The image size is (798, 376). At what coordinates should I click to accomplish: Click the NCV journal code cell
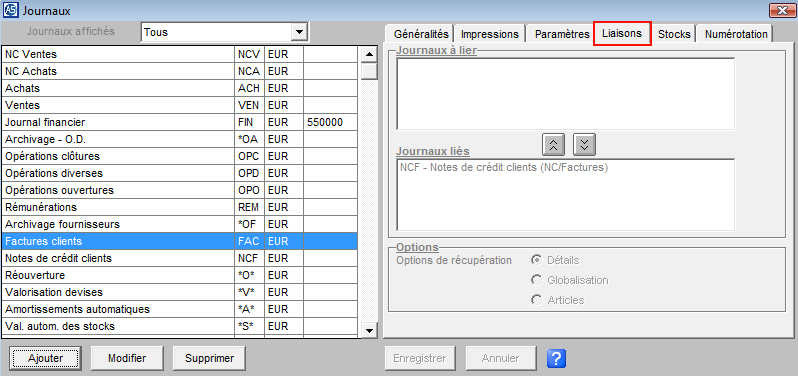[249, 54]
